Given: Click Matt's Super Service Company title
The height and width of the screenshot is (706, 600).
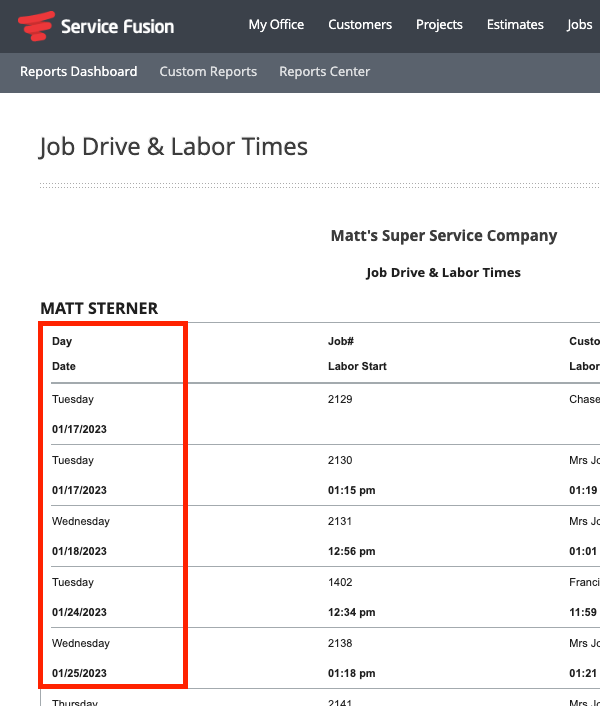Looking at the screenshot, I should pos(444,235).
